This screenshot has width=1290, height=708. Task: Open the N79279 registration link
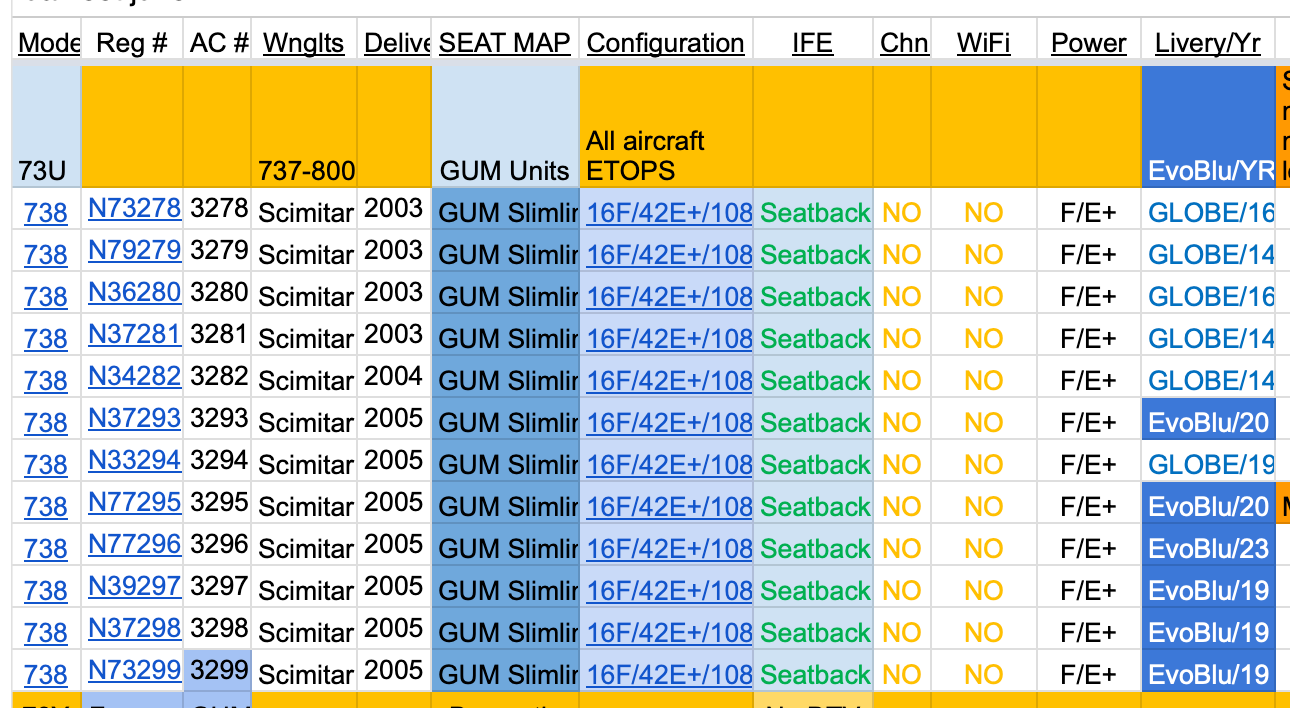134,250
